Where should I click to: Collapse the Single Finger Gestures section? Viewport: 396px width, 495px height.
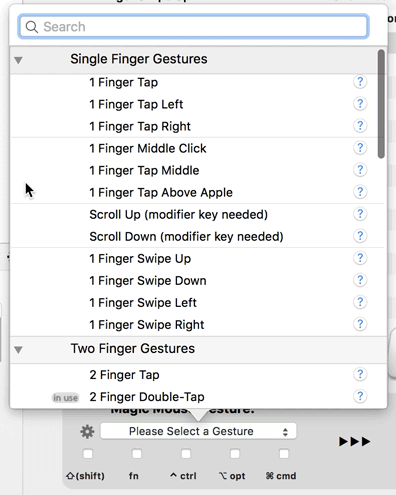(x=18, y=60)
